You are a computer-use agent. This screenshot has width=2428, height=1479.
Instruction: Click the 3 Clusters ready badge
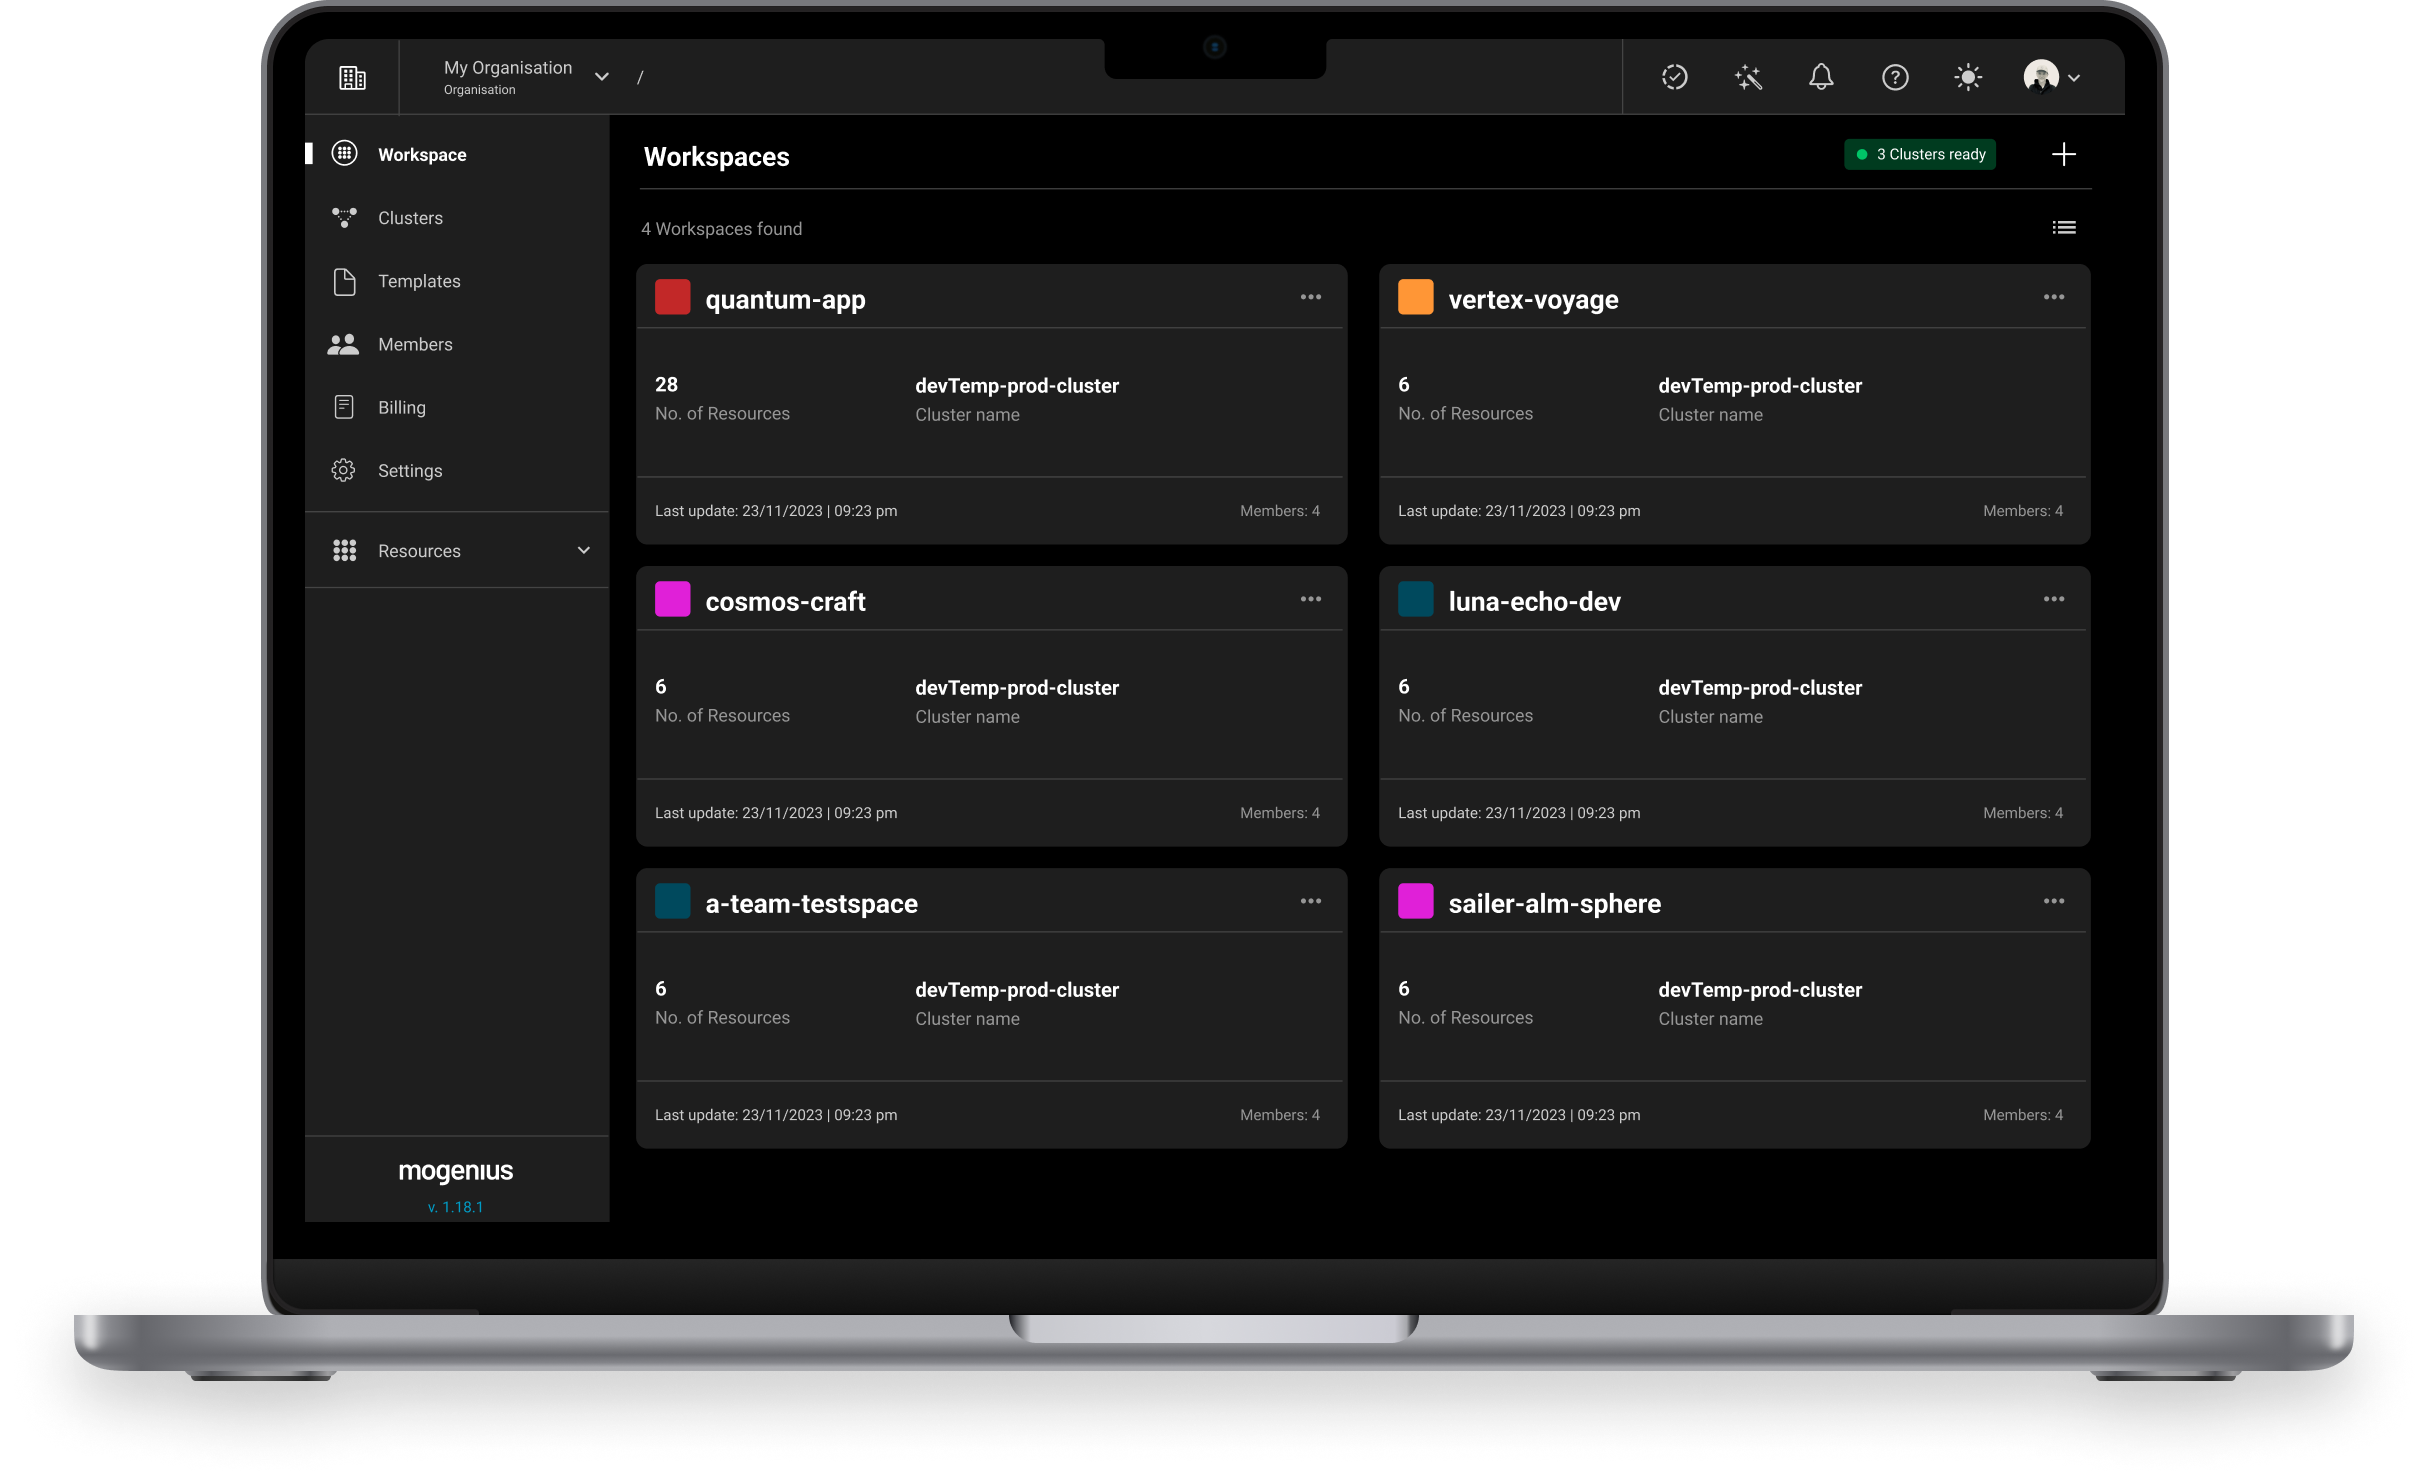tap(1919, 154)
